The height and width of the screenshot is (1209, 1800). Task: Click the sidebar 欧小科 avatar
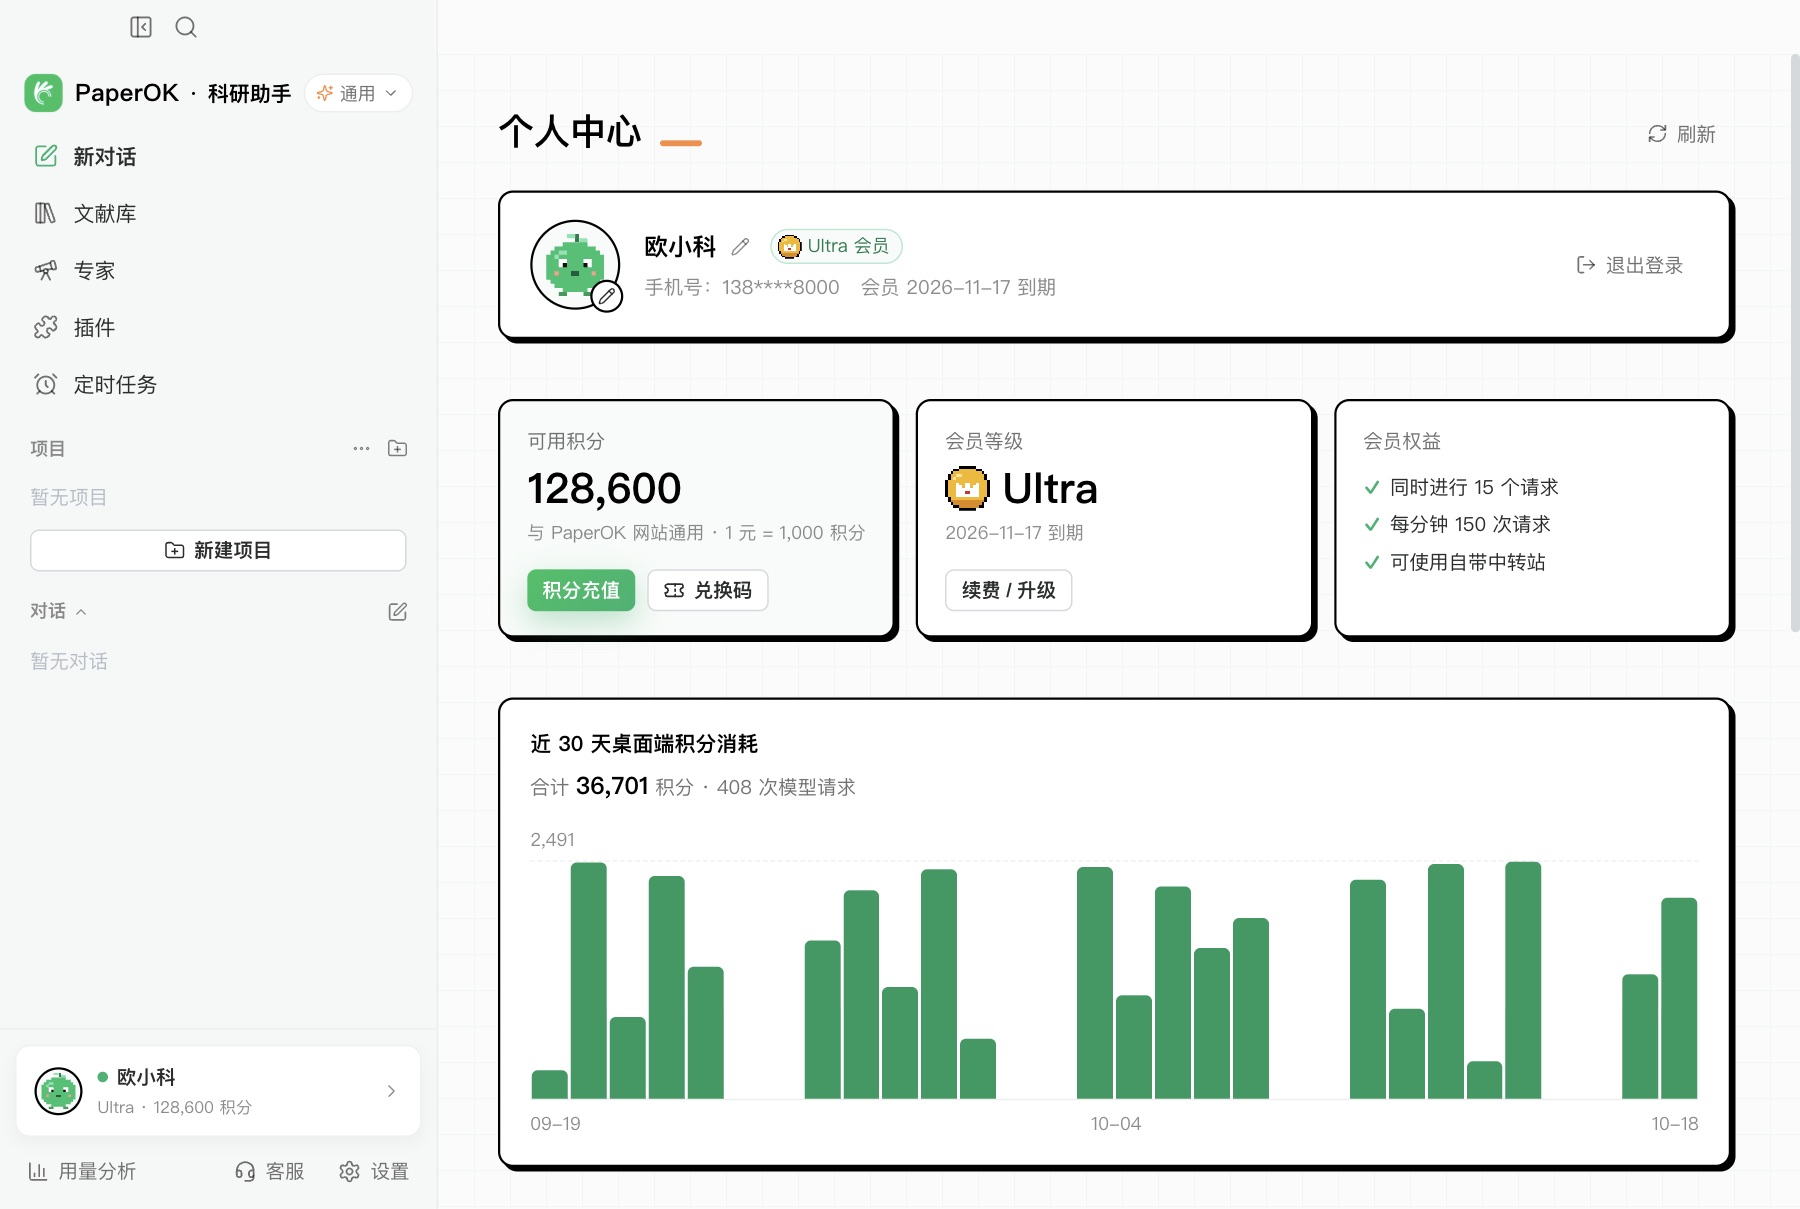[x=58, y=1091]
